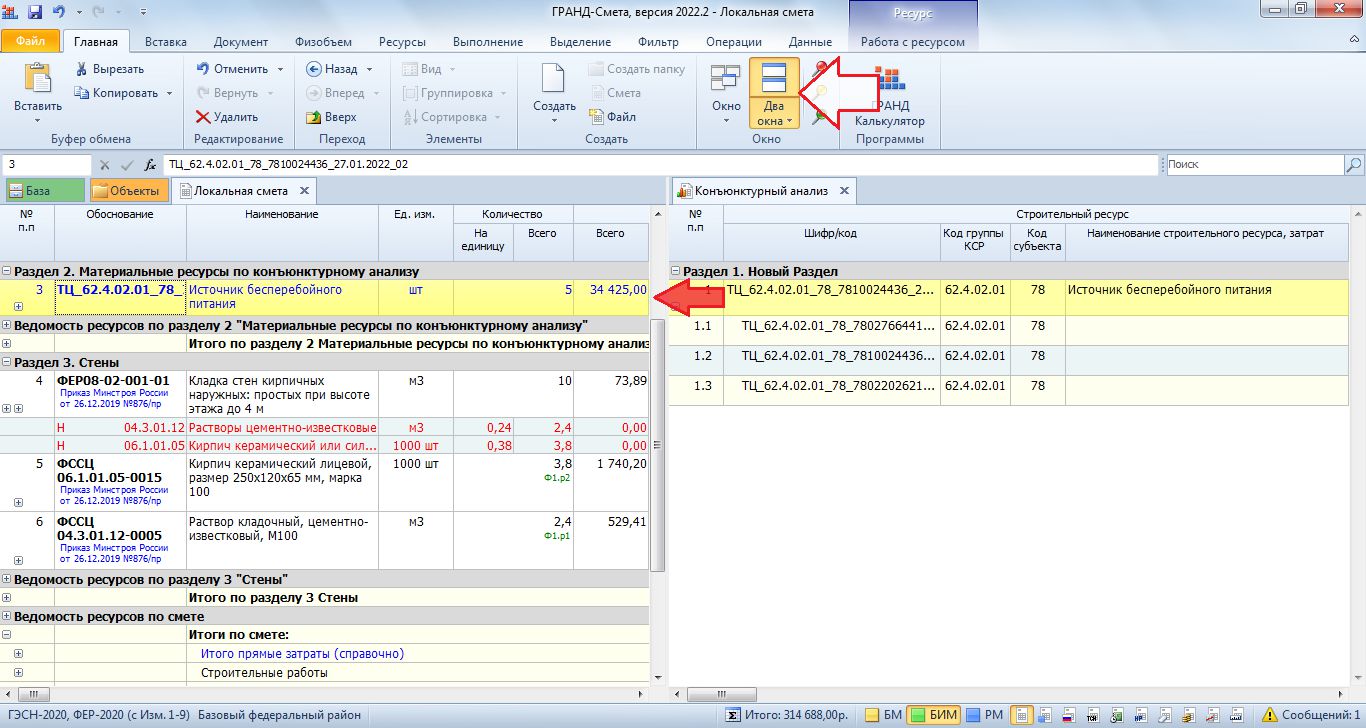Image resolution: width=1366 pixels, height=728 pixels.
Task: Open the Назад history dropdown arrow
Action: 369,69
